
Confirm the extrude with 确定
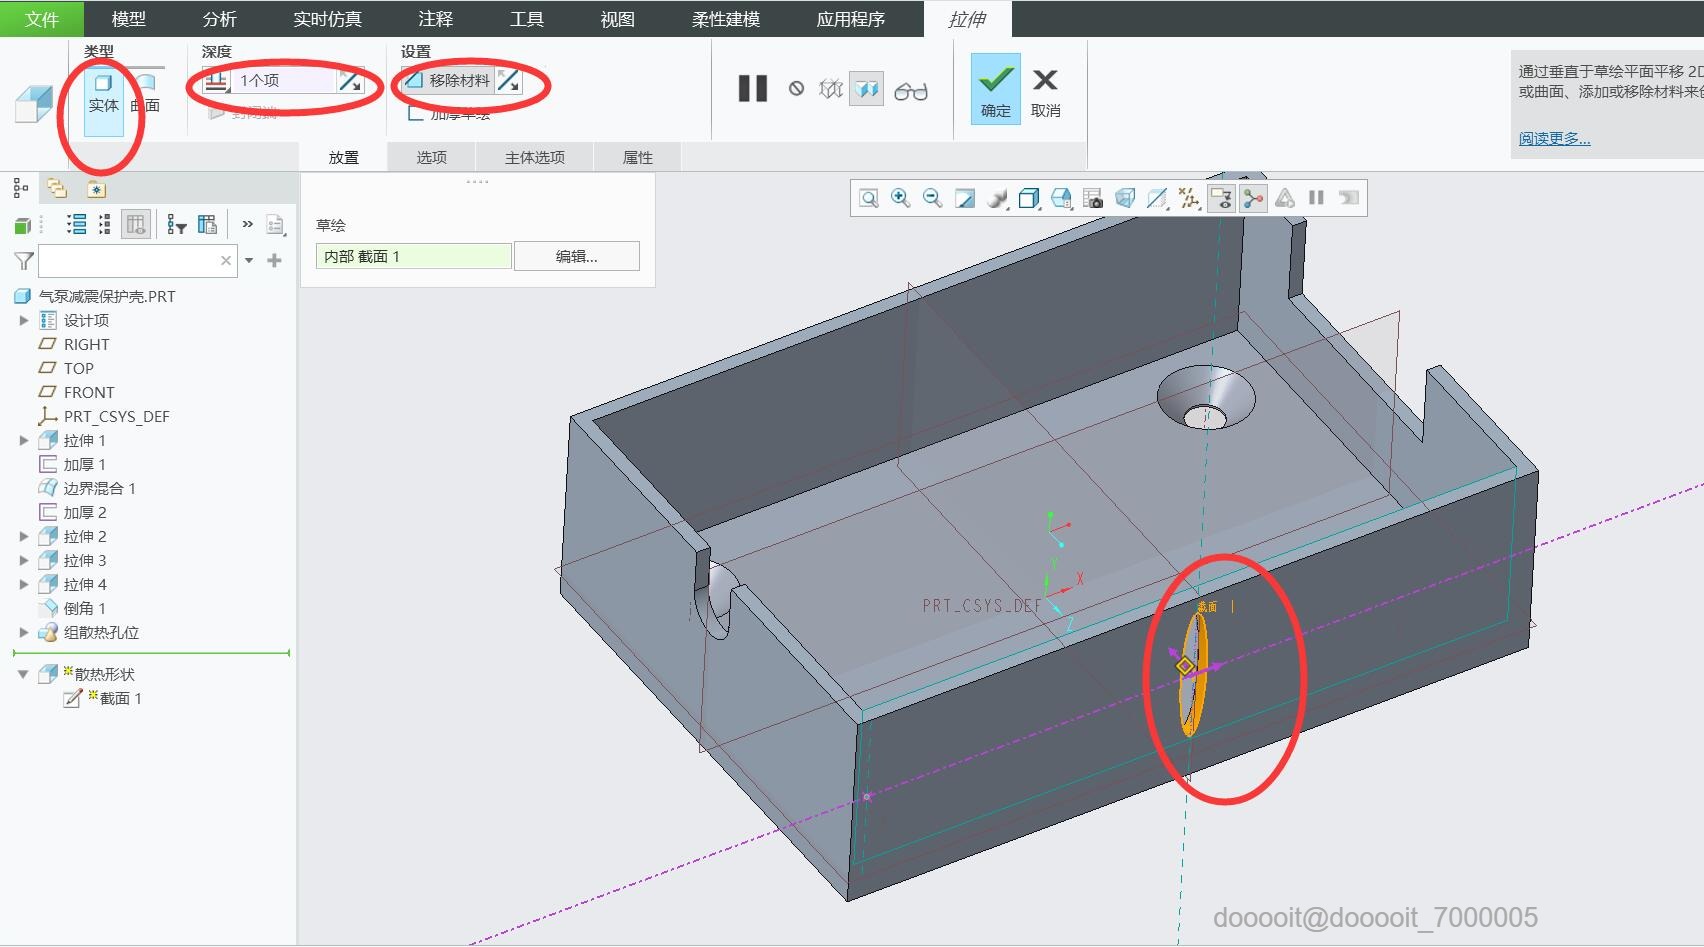(996, 89)
